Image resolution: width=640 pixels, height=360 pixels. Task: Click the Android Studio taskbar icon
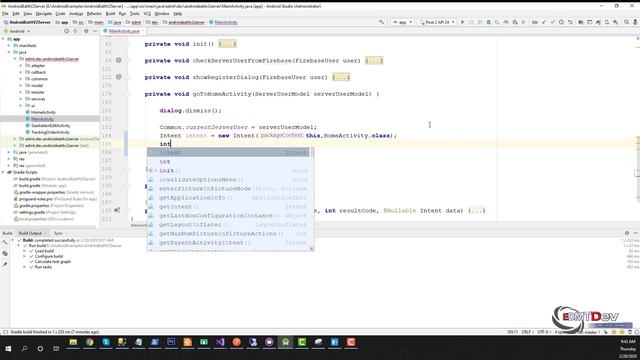click(285, 342)
